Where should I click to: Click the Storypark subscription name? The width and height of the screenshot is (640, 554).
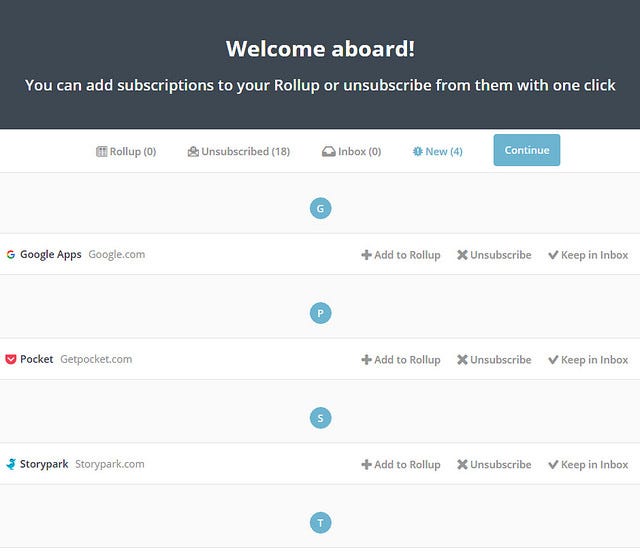click(44, 464)
